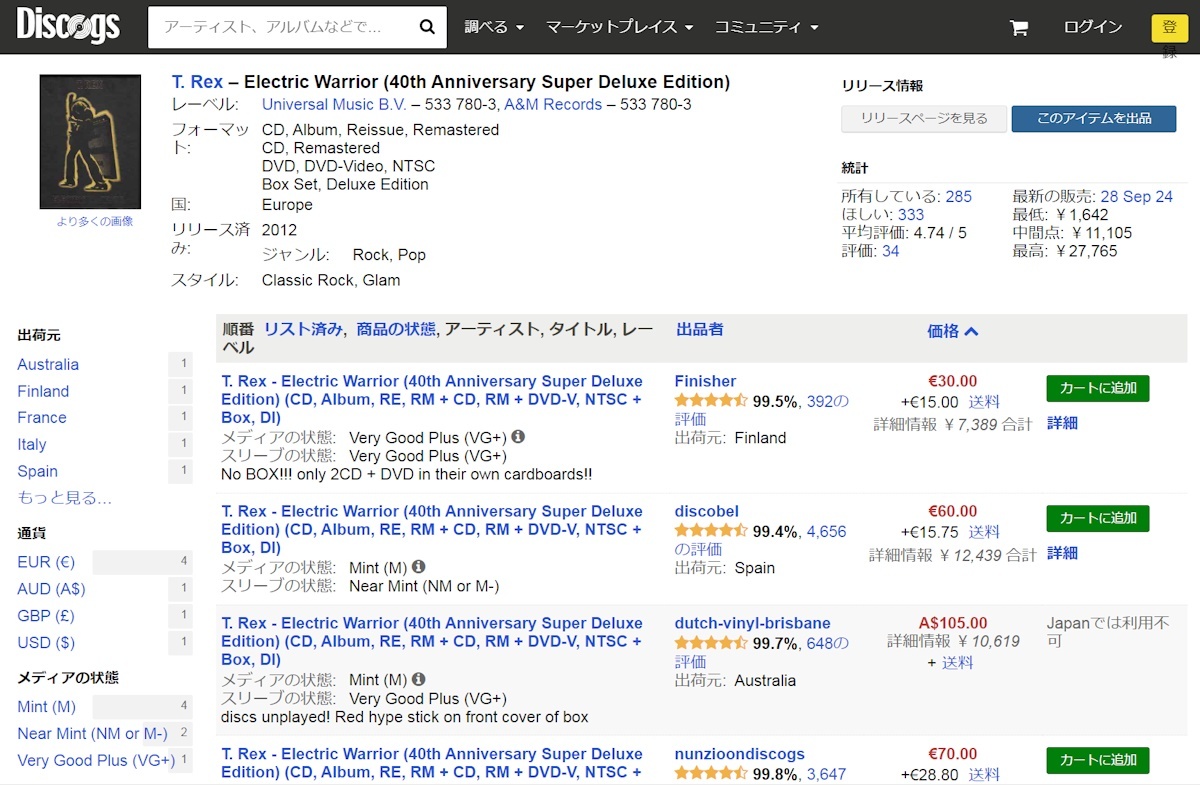Filter currency by EUR (€)
1200x785 pixels.
pyautogui.click(x=46, y=562)
